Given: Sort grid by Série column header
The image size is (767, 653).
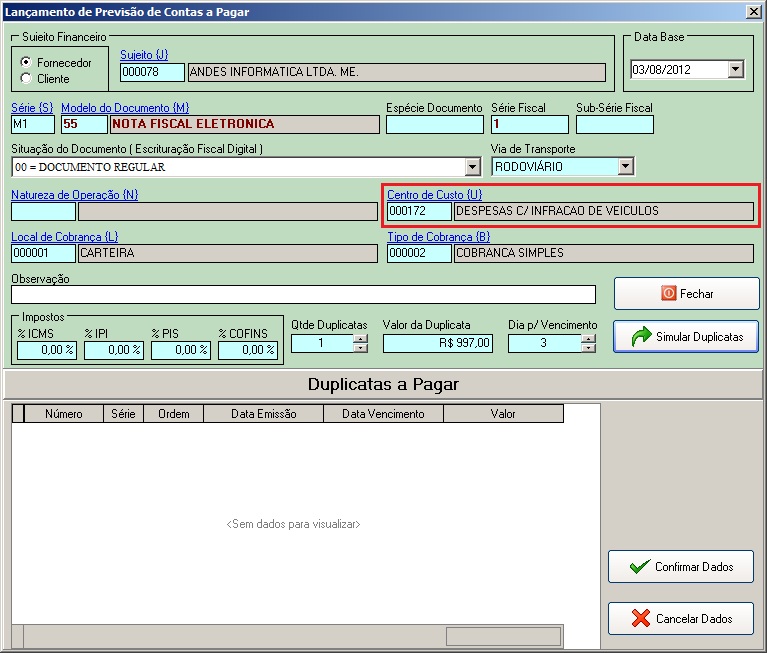Looking at the screenshot, I should point(123,414).
